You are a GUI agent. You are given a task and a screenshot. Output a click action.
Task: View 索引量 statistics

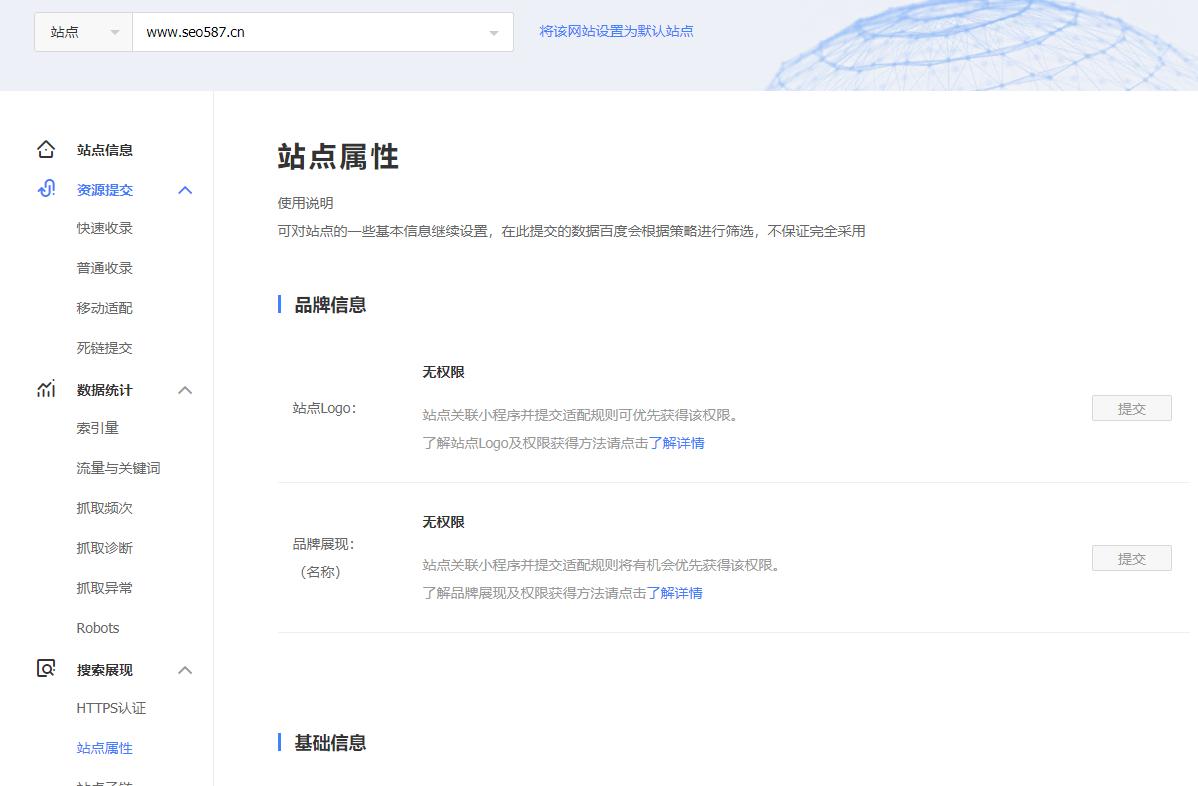click(95, 427)
